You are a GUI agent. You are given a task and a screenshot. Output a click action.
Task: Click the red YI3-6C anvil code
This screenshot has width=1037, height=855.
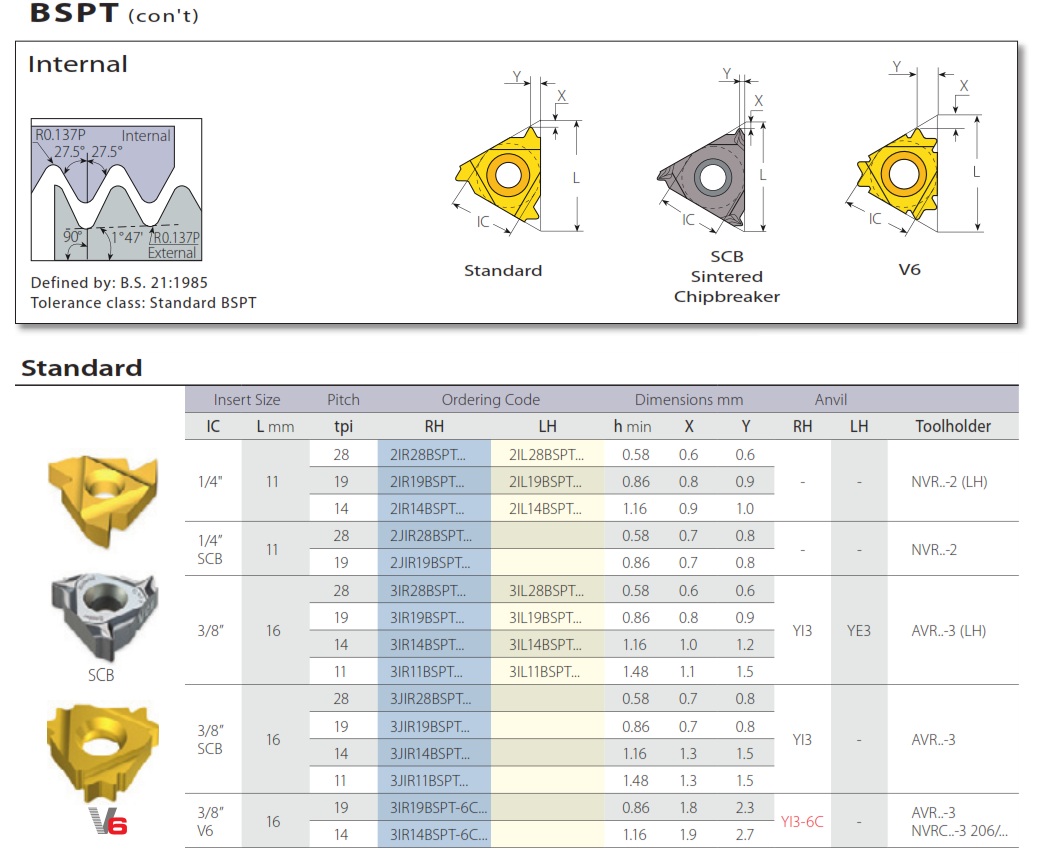click(802, 822)
